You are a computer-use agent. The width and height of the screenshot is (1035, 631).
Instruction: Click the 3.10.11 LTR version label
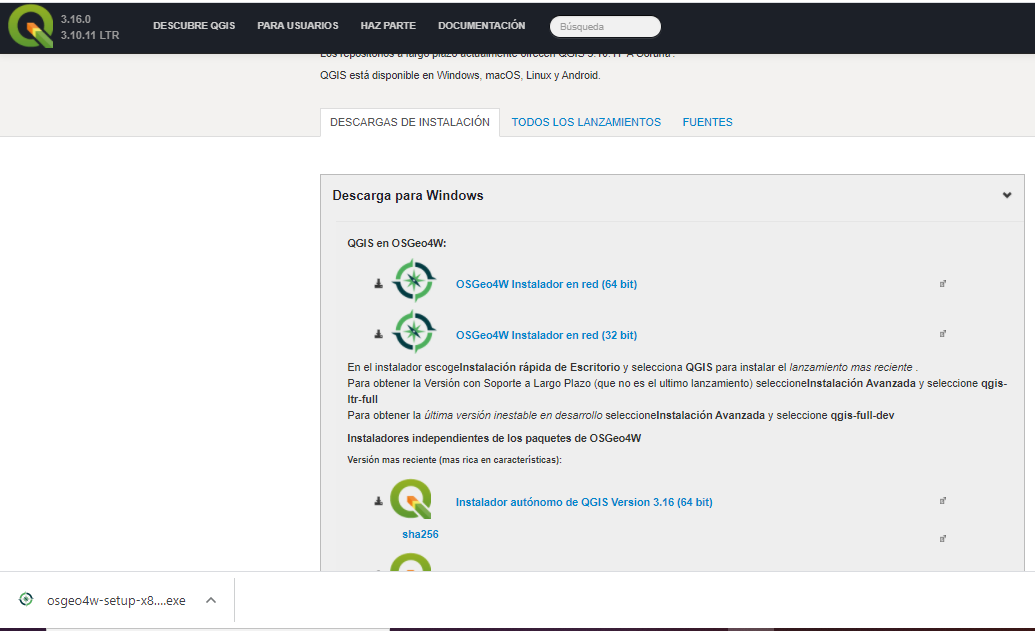90,35
